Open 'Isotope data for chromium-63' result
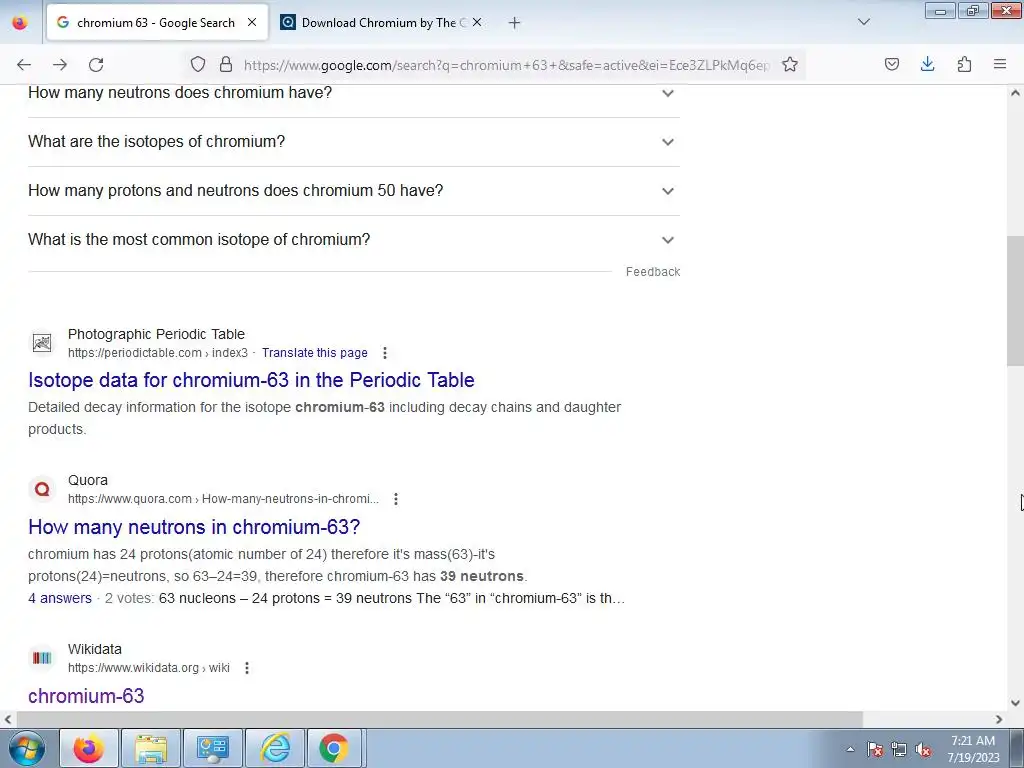Screen dimensions: 1024x768 251,380
